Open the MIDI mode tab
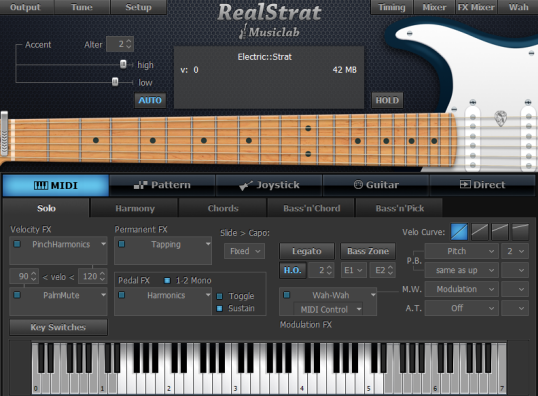Viewport: 538px width, 396px height. click(x=56, y=185)
